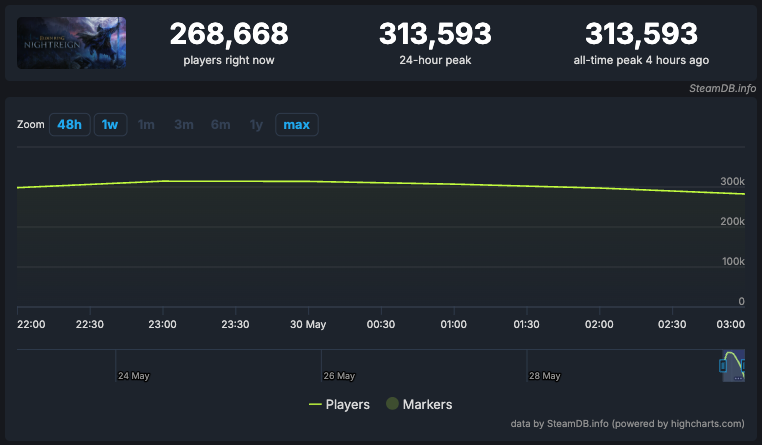762x445 pixels.
Task: Select the disabled 6m zoom option
Action: [x=220, y=125]
